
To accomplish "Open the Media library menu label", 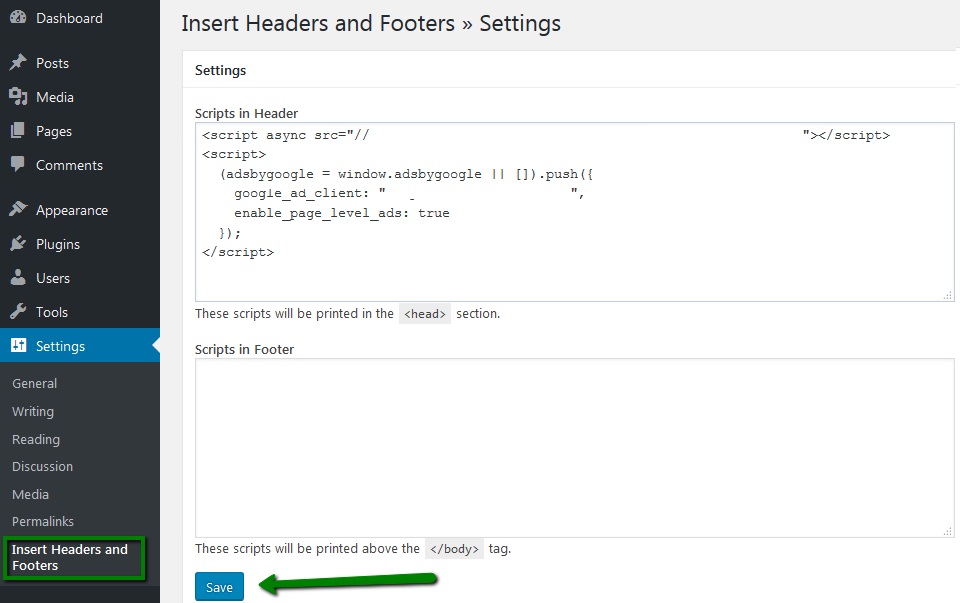I will click(x=55, y=97).
